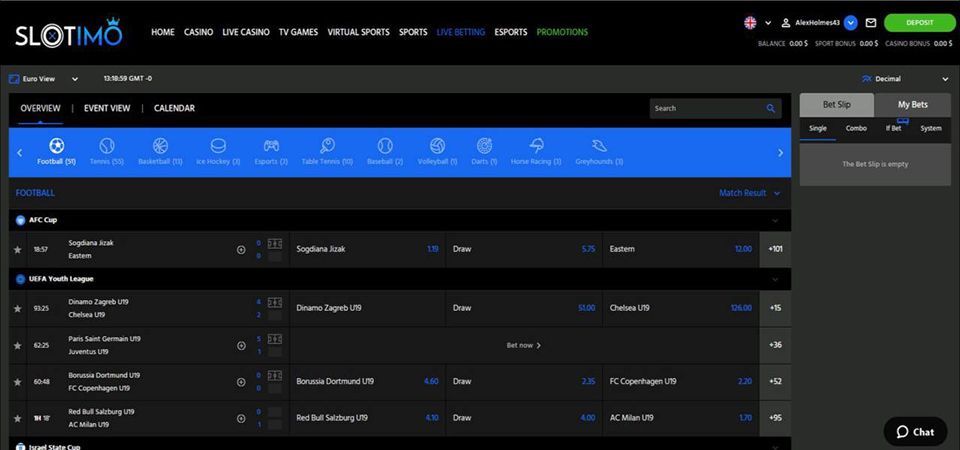Screen dimensions: 960x450
Task: Open the mail envelope icon
Action: (x=871, y=23)
